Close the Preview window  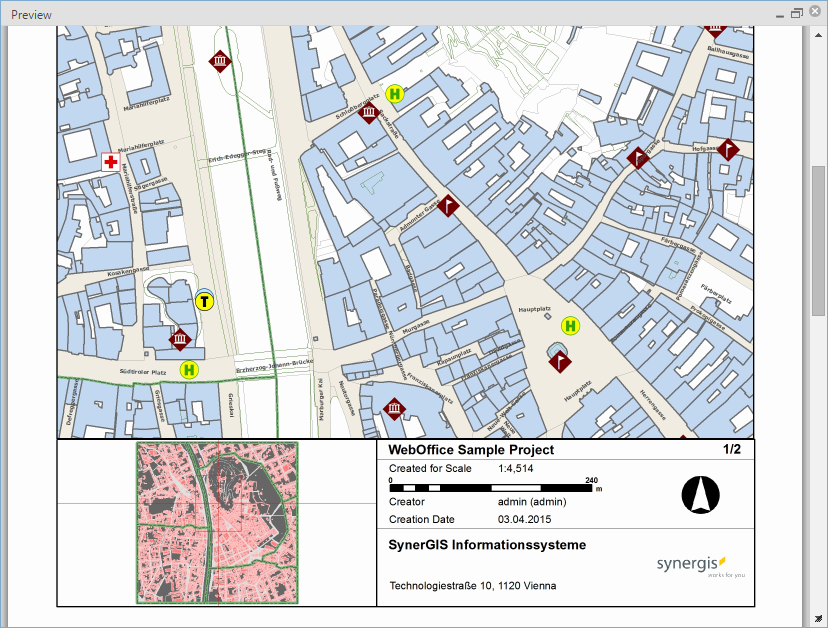click(x=815, y=12)
